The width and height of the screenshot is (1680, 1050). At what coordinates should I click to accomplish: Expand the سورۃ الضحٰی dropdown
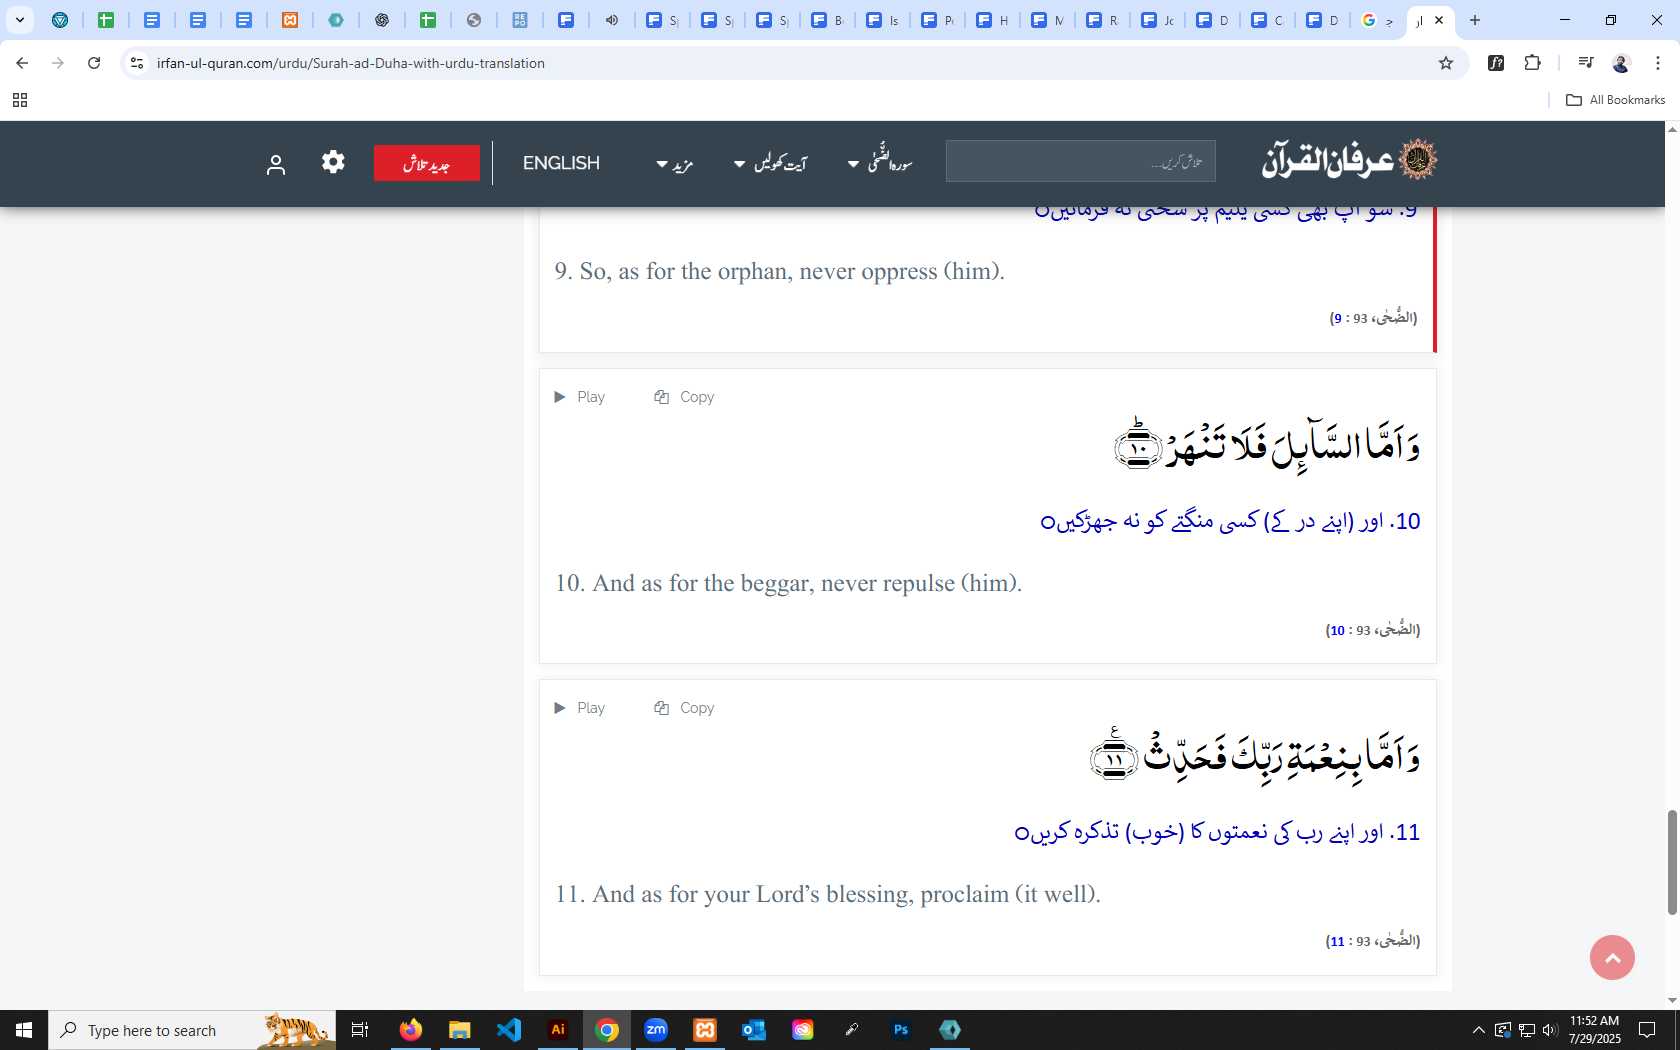(880, 160)
